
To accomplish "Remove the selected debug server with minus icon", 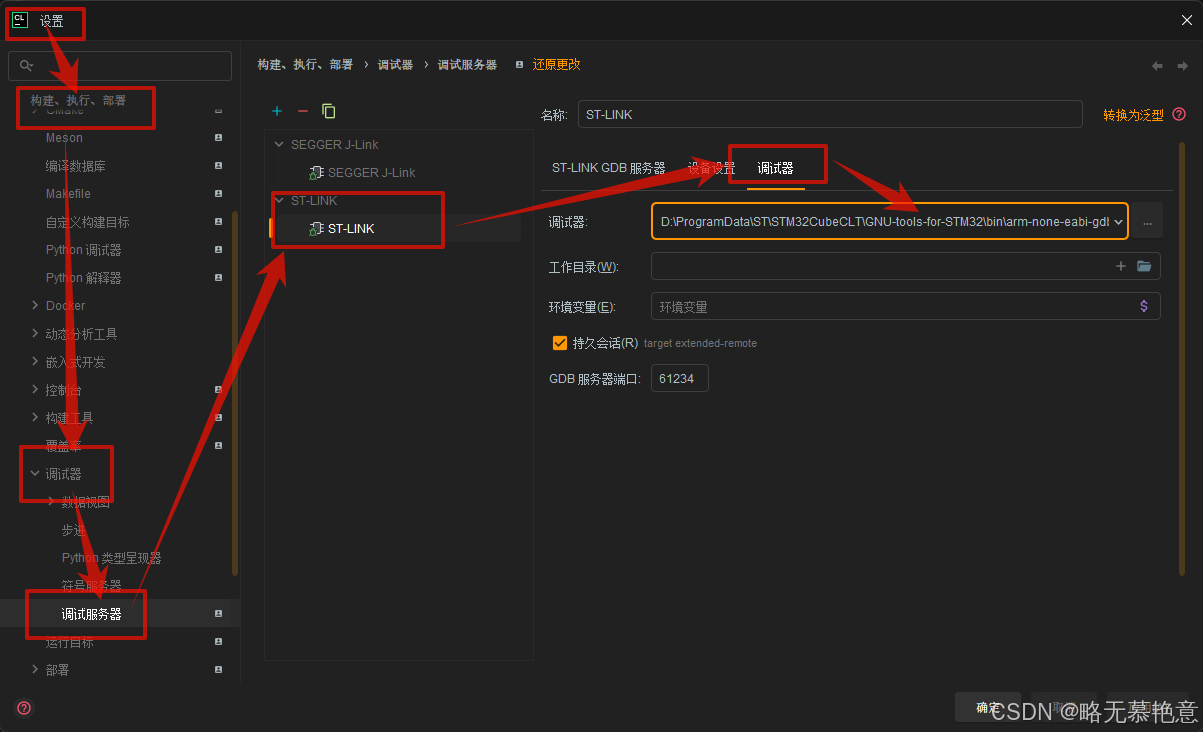I will coord(303,111).
